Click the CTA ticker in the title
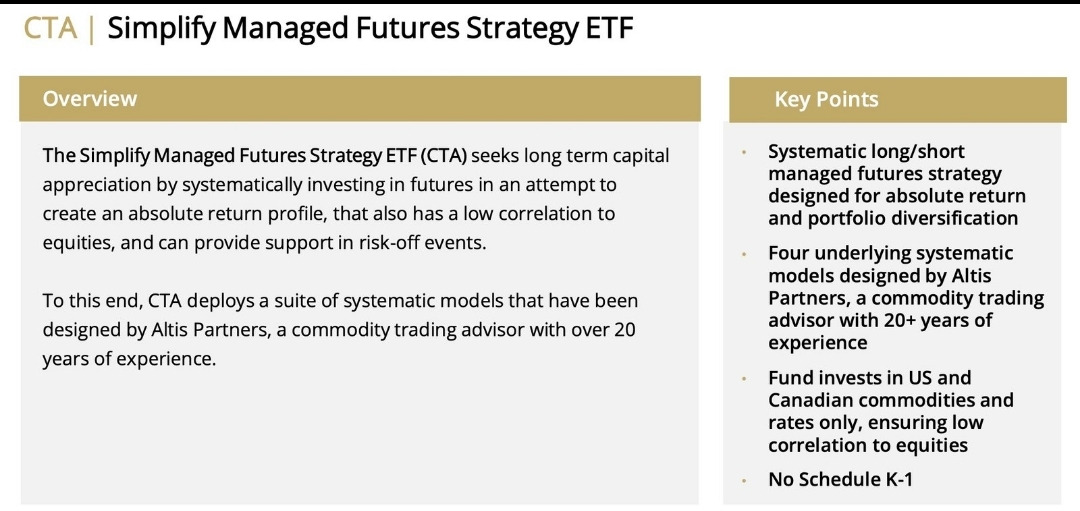Viewport: 1080px width, 511px height. click(x=50, y=29)
